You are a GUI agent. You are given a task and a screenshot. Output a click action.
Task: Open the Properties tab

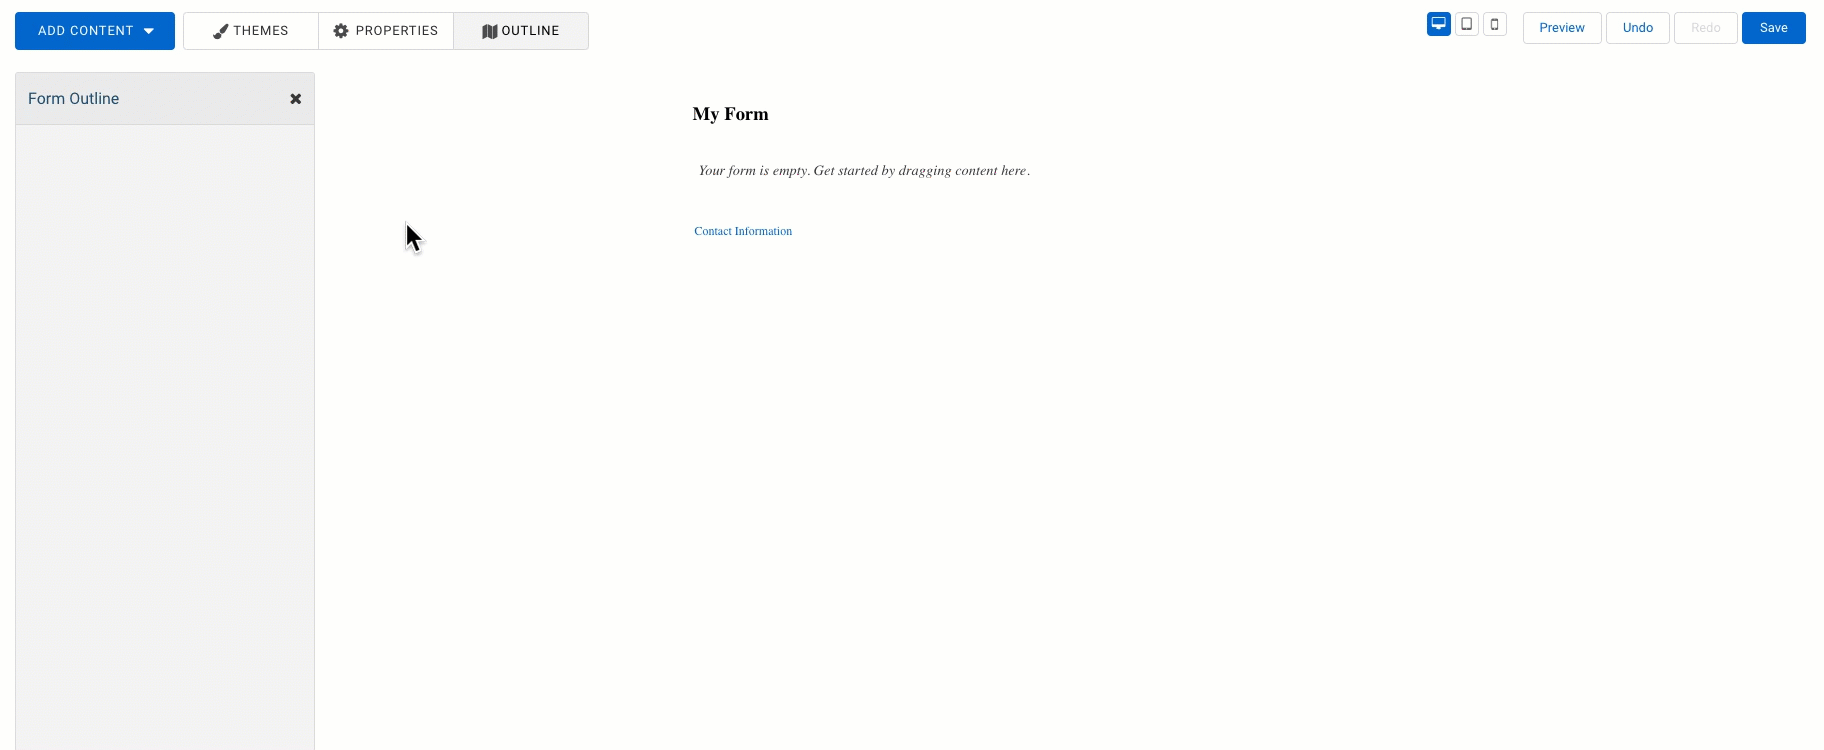[386, 31]
